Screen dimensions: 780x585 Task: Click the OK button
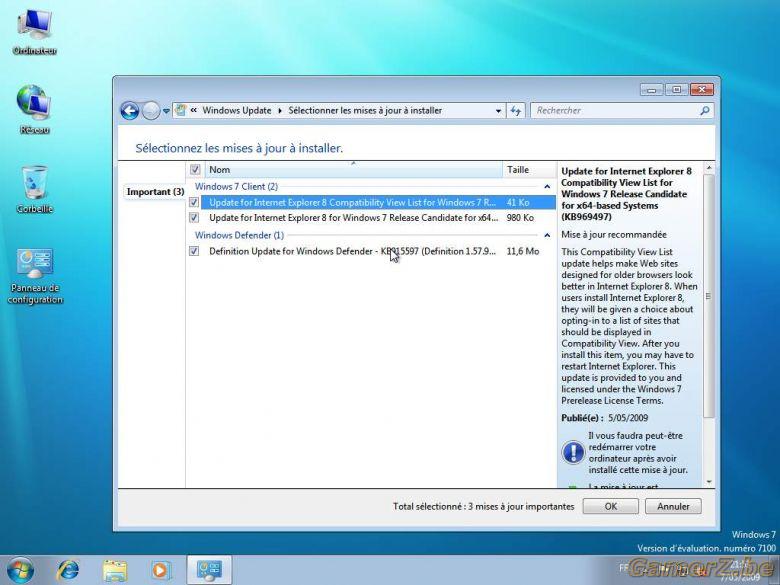click(610, 506)
